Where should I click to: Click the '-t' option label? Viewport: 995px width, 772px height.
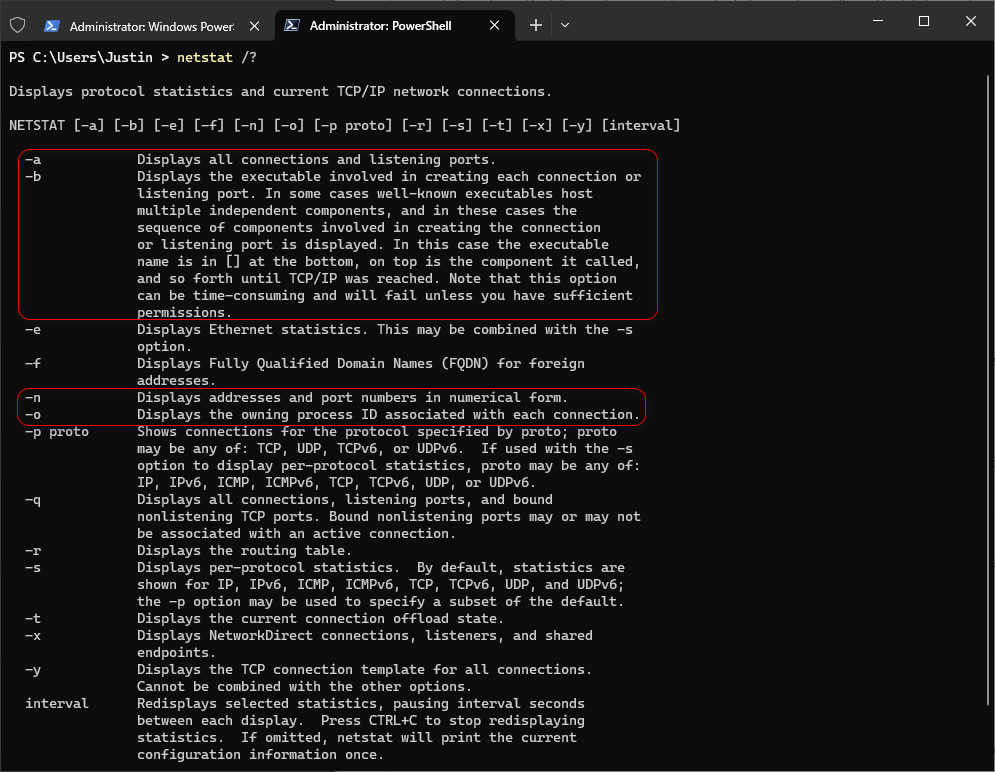tap(33, 618)
